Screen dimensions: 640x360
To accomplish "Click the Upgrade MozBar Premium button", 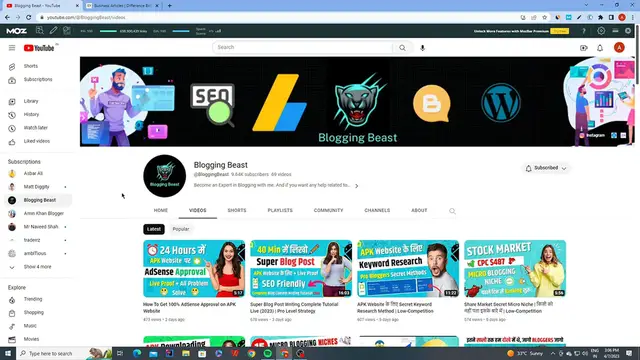I will [560, 31].
